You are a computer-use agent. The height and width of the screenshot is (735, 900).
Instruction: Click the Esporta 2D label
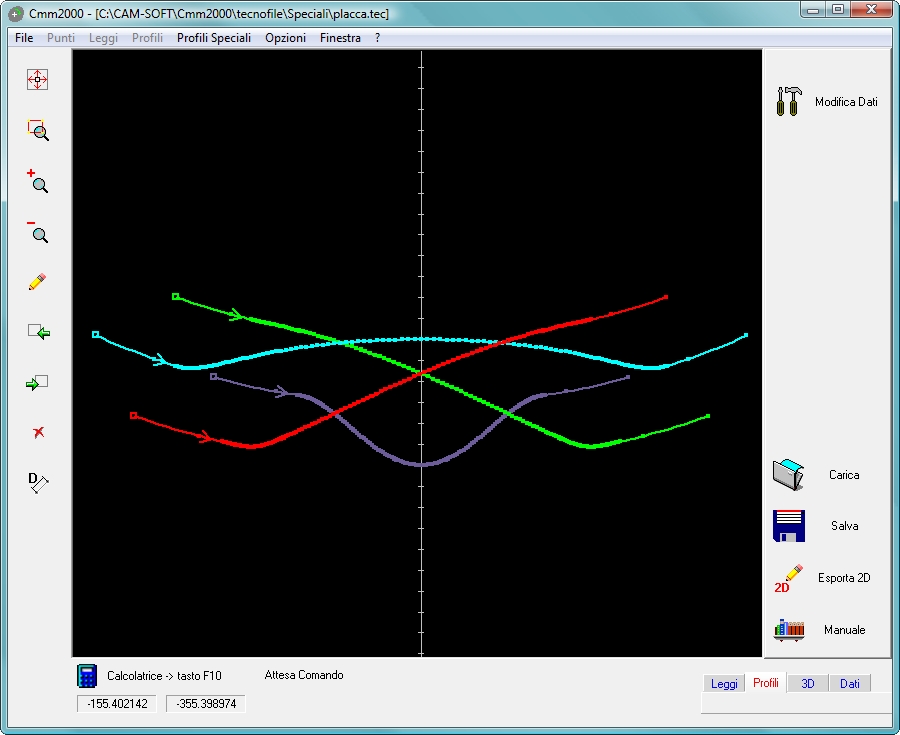point(844,578)
